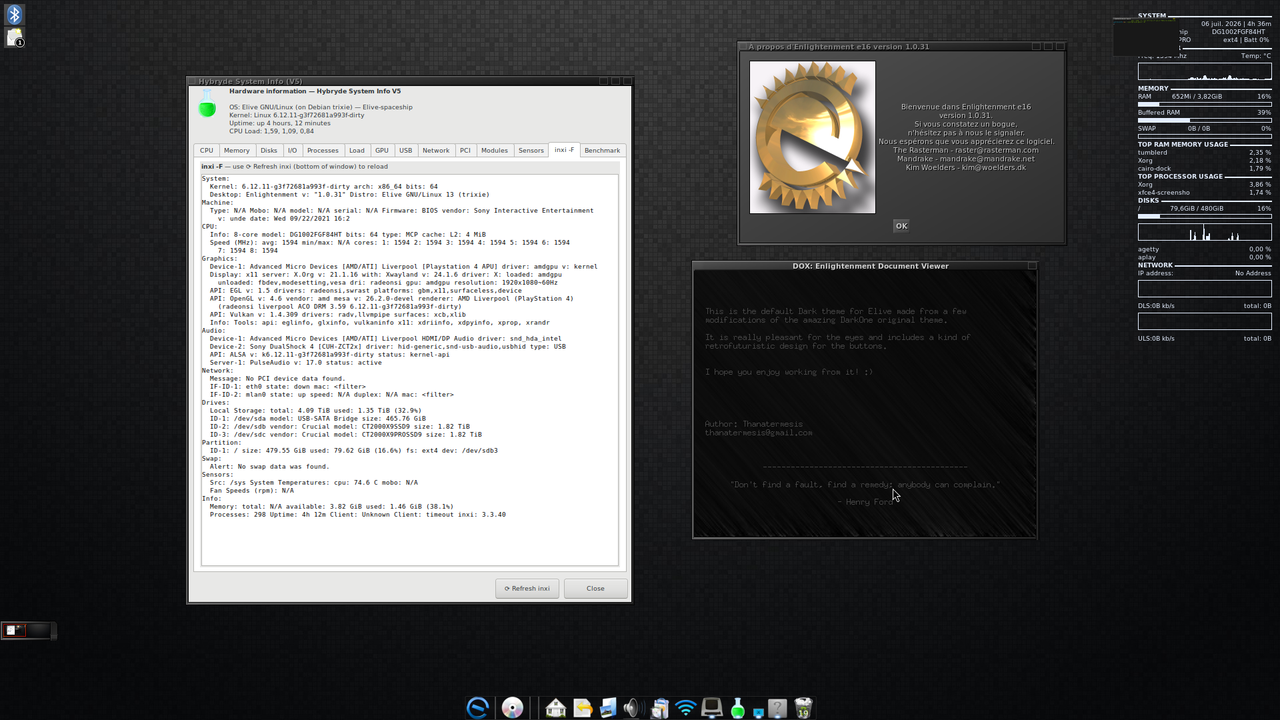Select the Sensors tab

click(531, 150)
